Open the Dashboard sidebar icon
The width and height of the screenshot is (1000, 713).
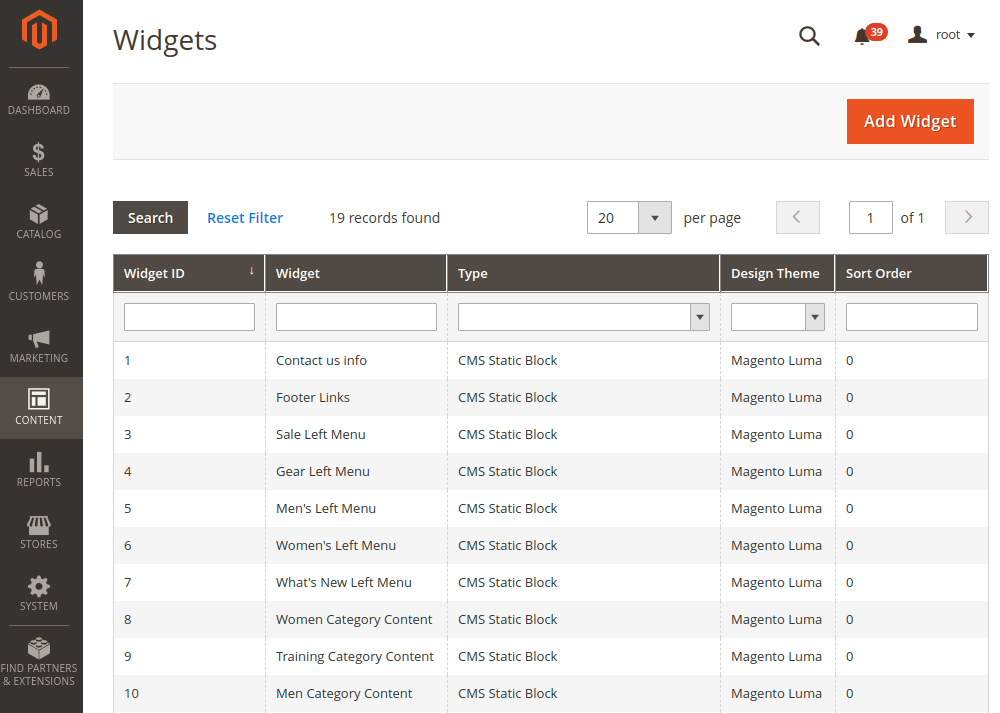tap(39, 93)
